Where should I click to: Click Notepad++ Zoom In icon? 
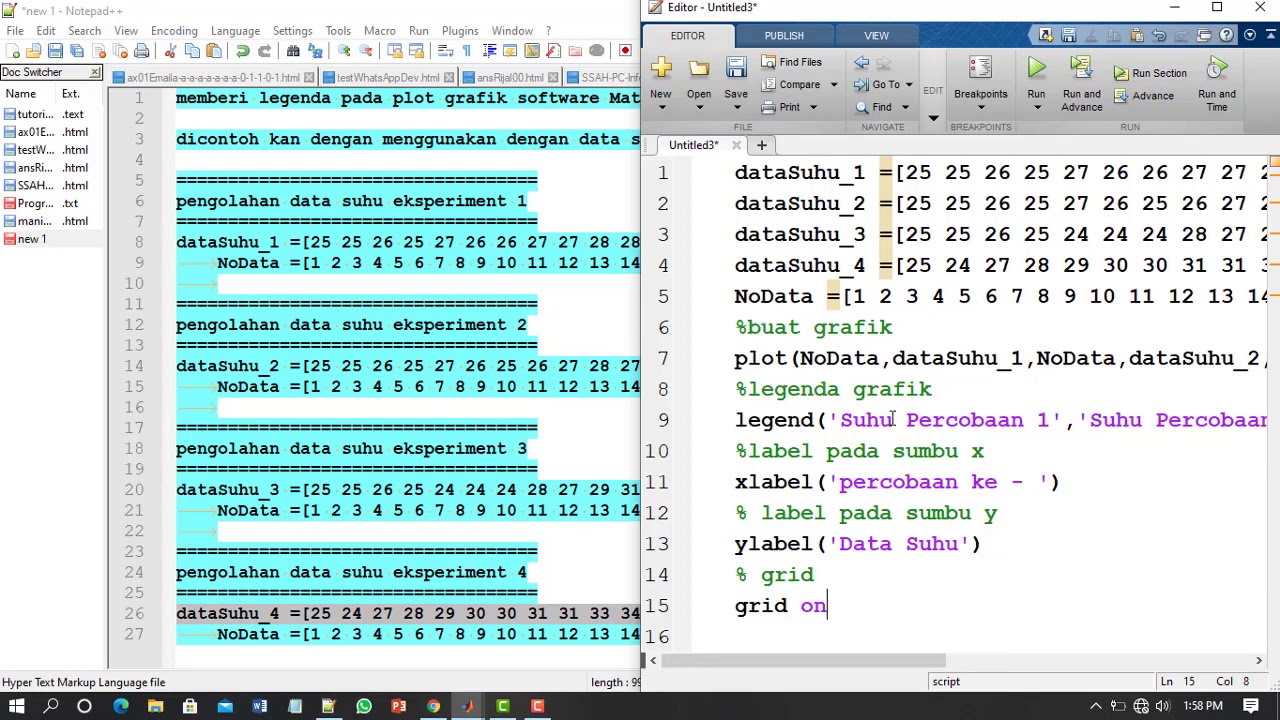coord(344,51)
